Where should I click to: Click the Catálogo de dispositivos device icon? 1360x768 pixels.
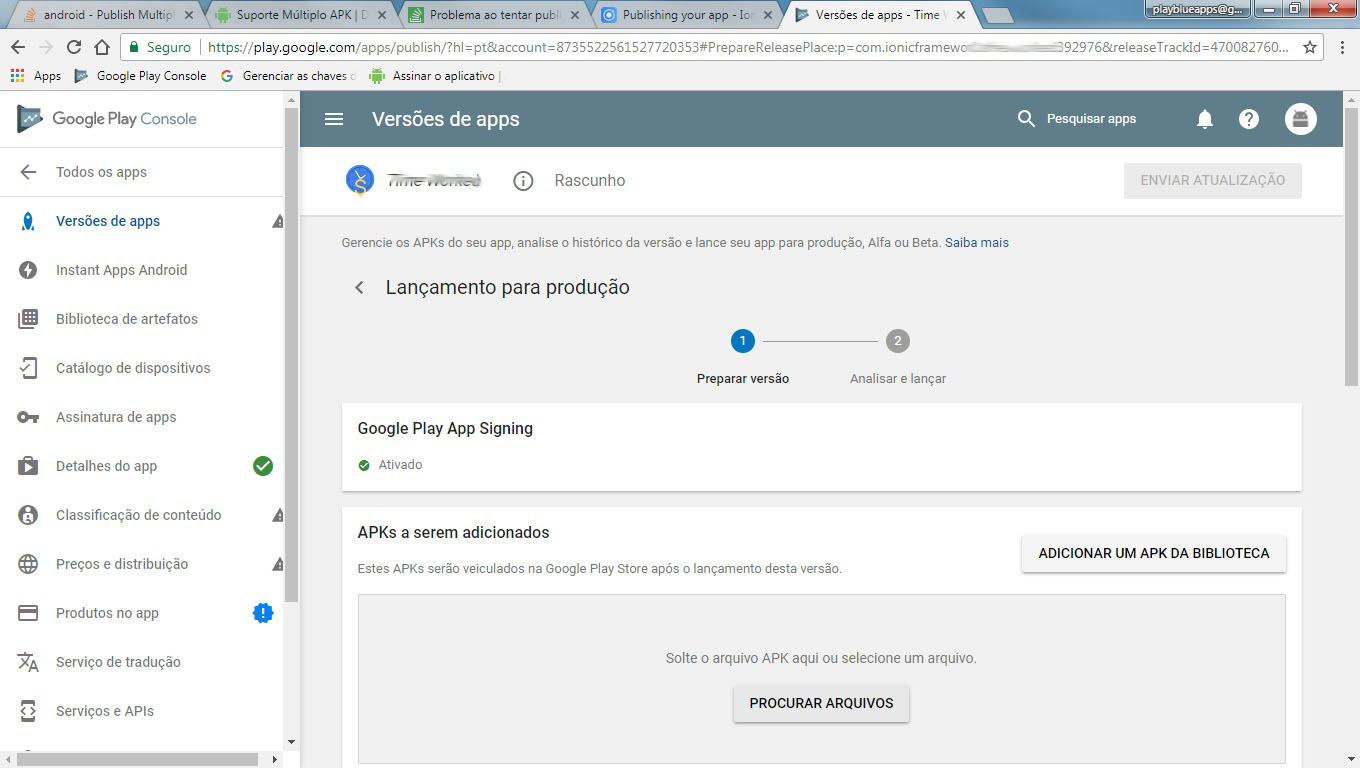[28, 368]
